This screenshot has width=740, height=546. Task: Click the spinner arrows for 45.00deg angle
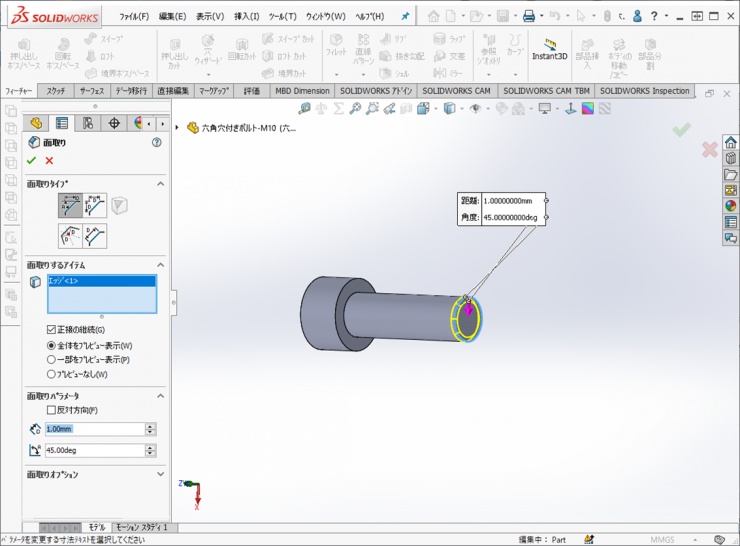coord(150,451)
